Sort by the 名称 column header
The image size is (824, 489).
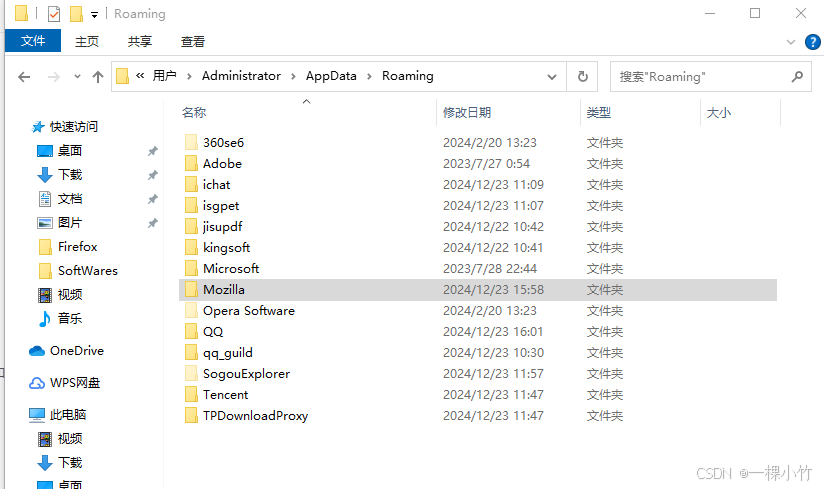click(x=194, y=112)
